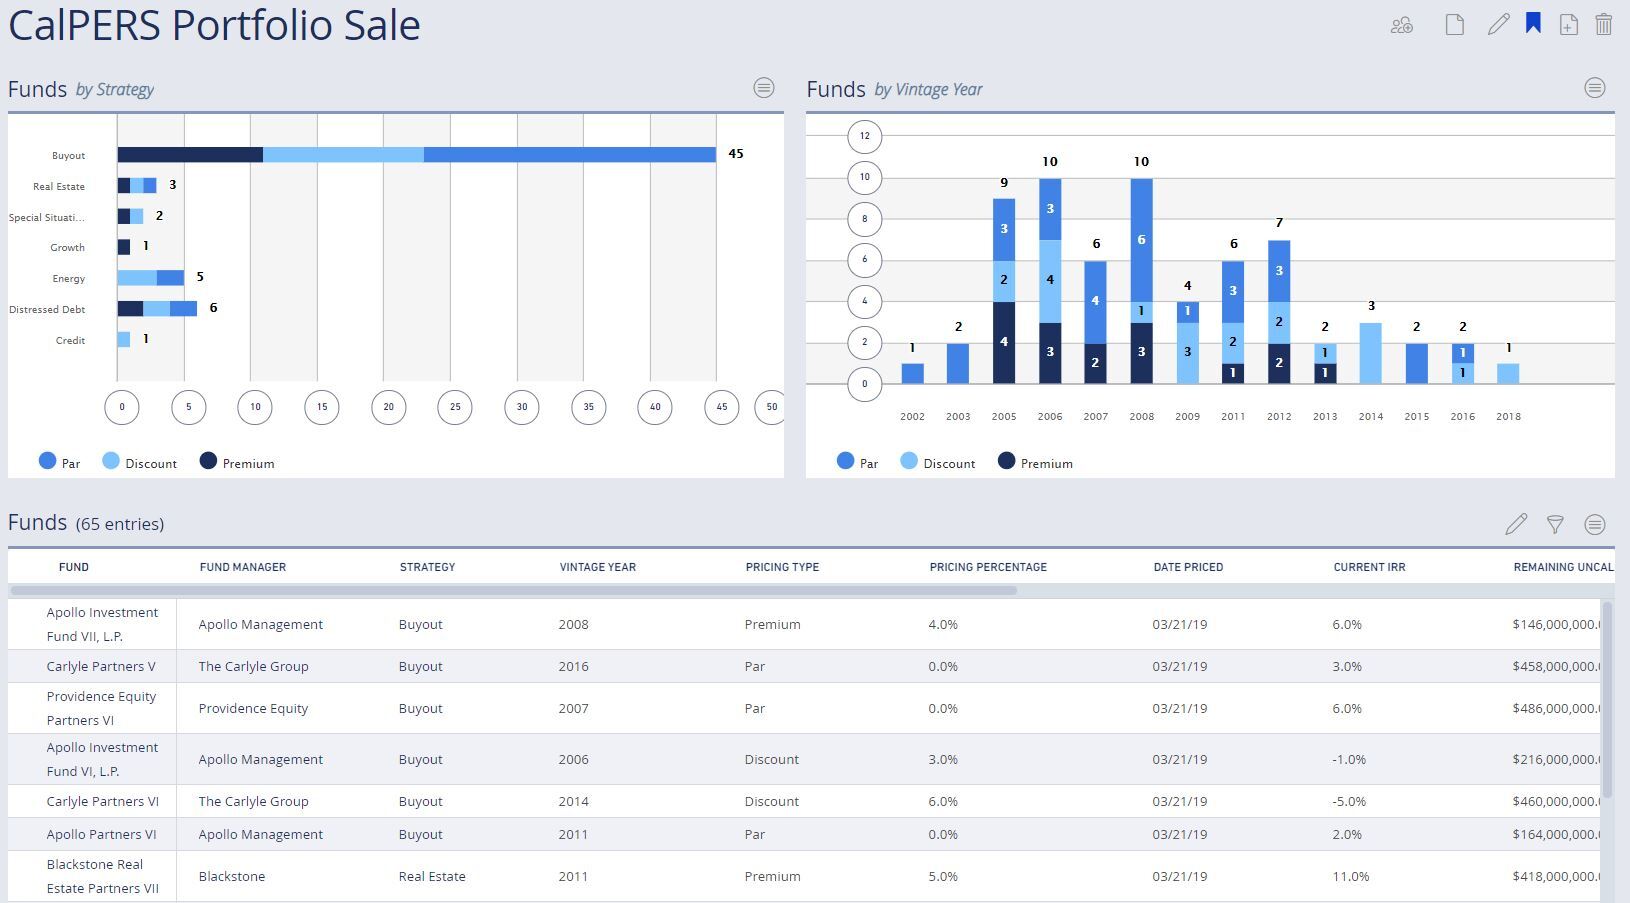
Task: Toggle Discount legend in Strategy chart
Action: point(140,462)
